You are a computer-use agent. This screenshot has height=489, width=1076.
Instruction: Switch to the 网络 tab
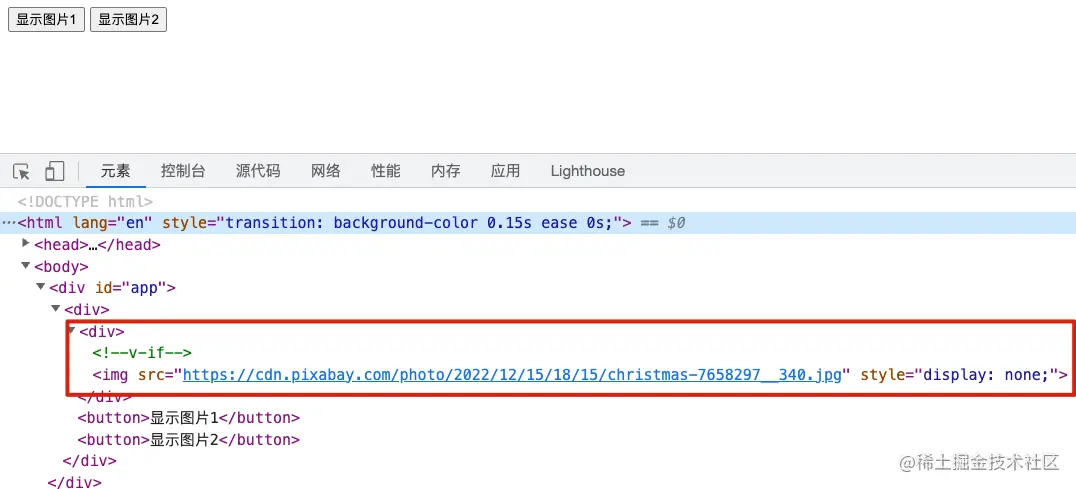[325, 171]
